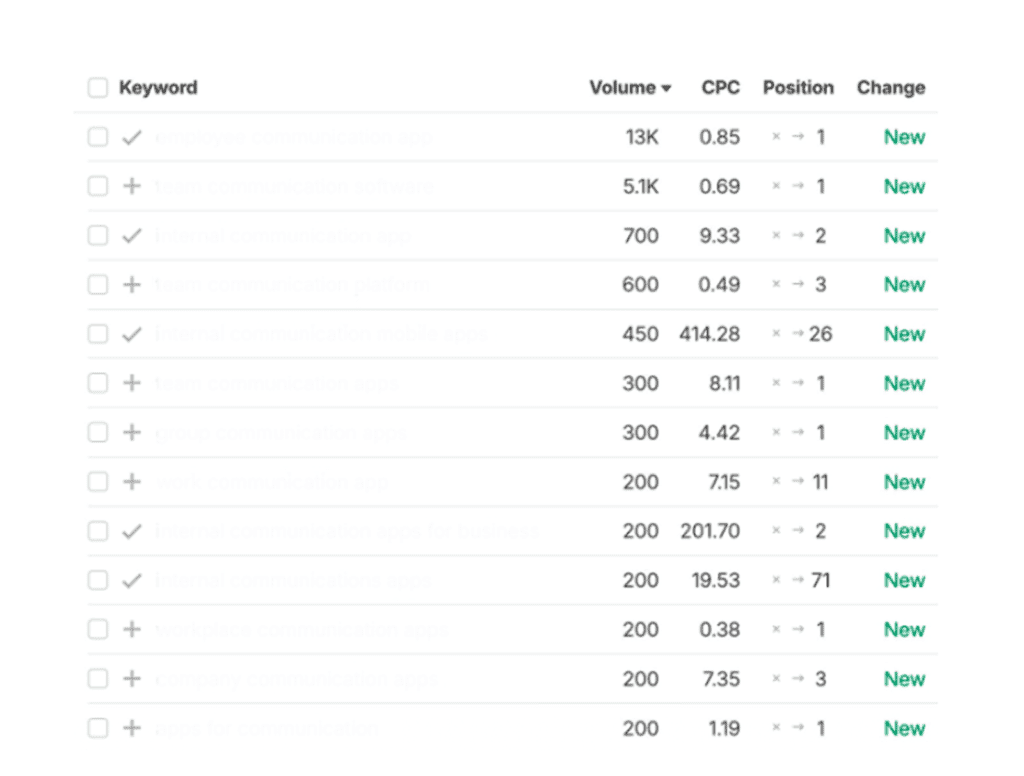The image size is (1024, 776).
Task: Sort by the Position column header
Action: [x=798, y=88]
